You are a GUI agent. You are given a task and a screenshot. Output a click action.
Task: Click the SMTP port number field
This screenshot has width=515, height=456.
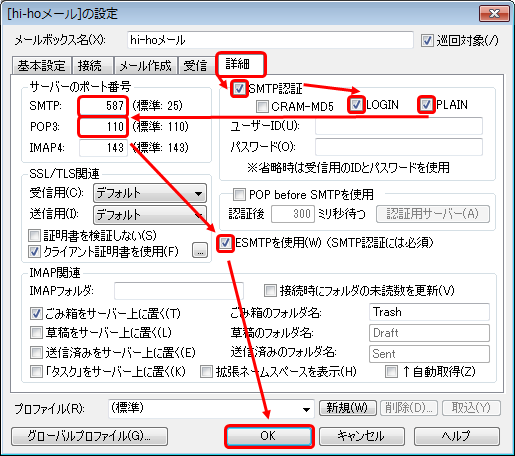pyautogui.click(x=103, y=106)
